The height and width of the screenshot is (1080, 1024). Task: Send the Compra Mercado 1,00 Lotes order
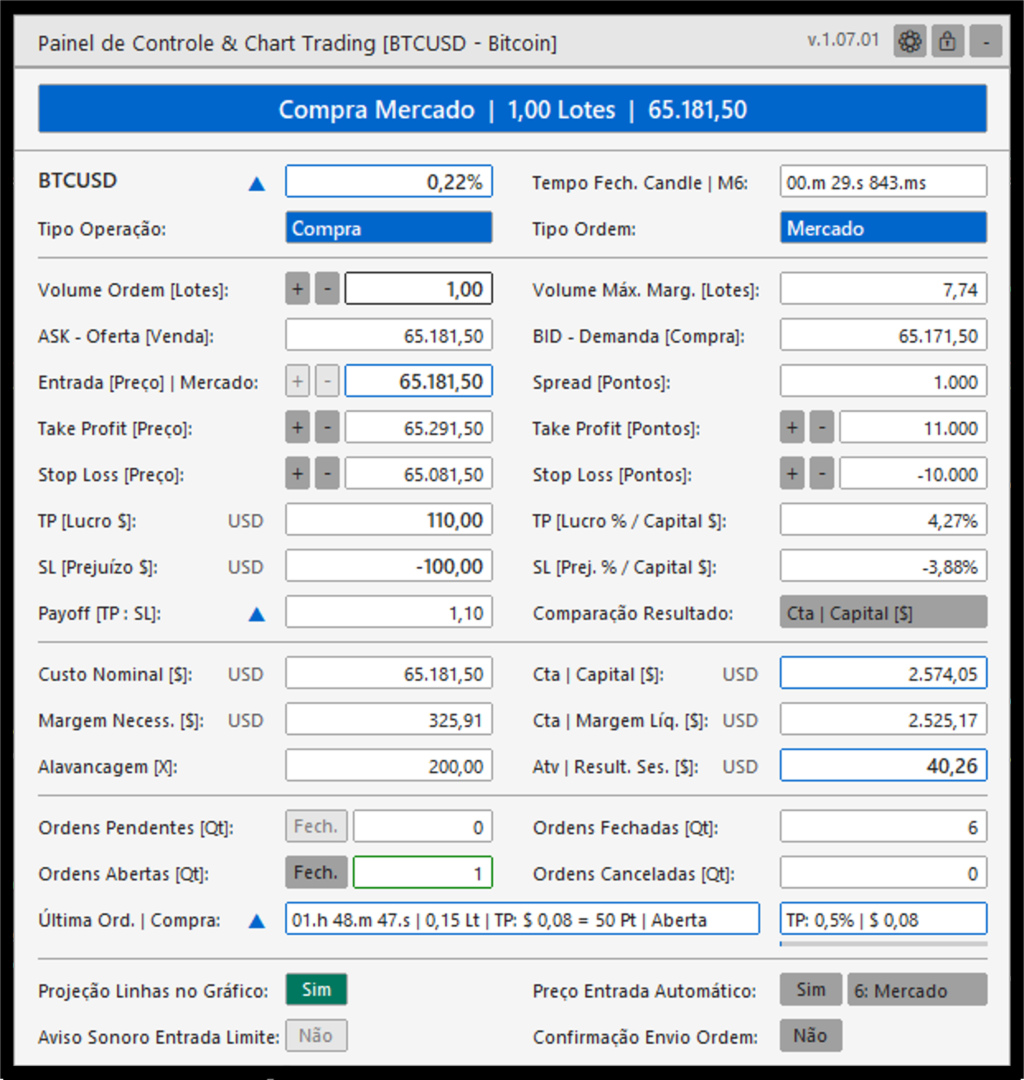[x=512, y=110]
